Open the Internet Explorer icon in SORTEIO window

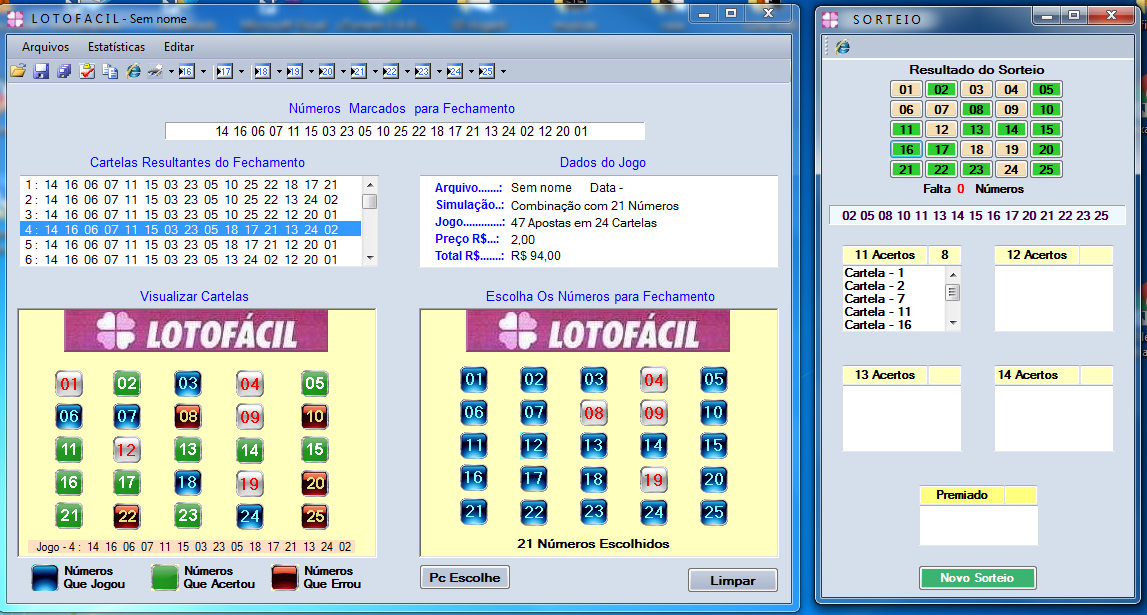click(x=843, y=47)
